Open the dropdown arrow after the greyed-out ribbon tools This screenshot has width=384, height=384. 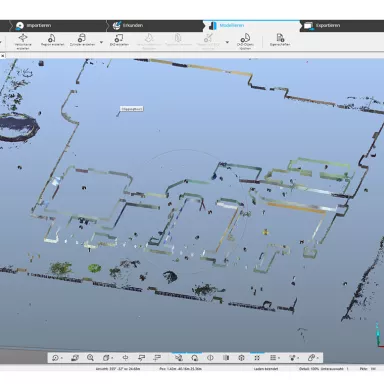point(227,42)
